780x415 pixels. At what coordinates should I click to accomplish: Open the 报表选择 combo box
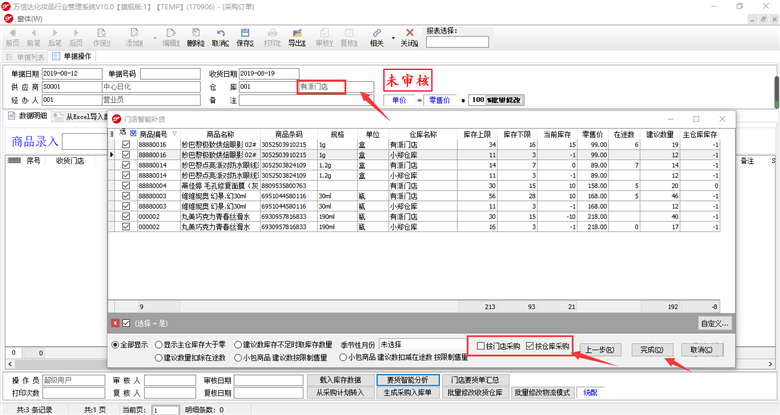(457, 42)
